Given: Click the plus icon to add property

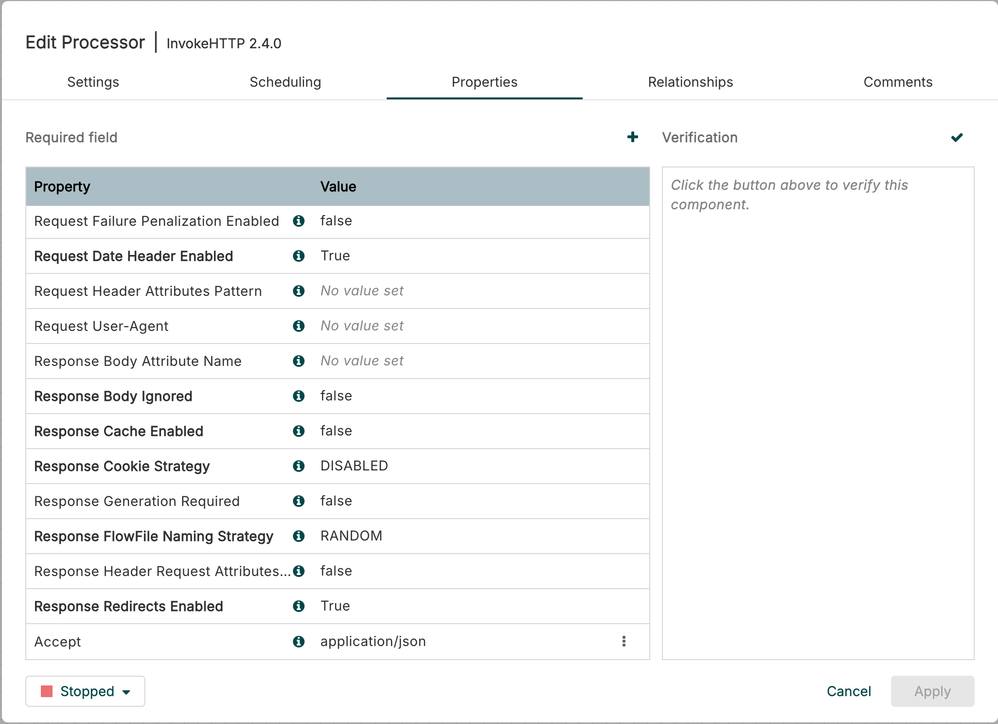Looking at the screenshot, I should click(632, 137).
